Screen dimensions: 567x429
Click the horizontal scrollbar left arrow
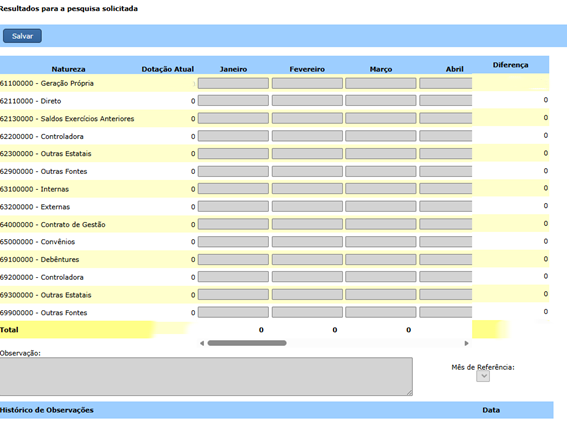pyautogui.click(x=202, y=343)
